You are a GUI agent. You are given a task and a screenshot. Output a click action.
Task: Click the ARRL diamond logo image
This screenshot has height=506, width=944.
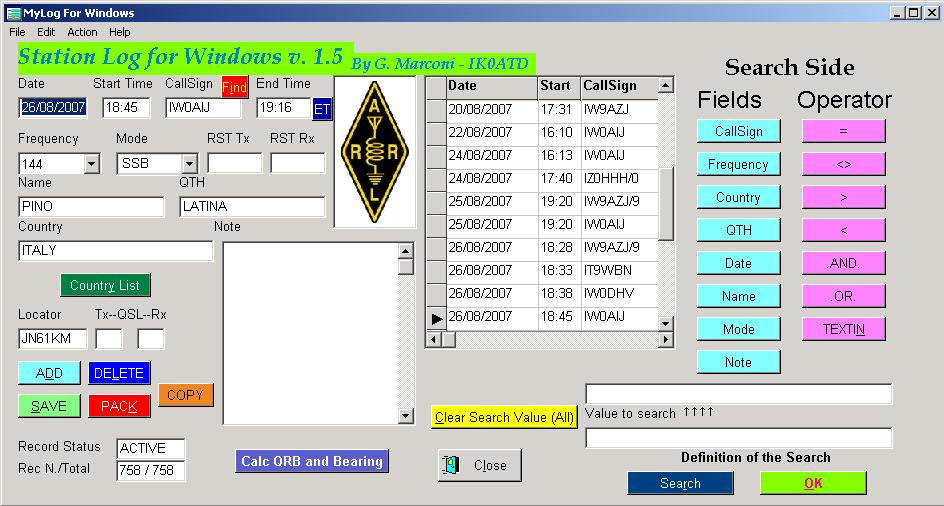point(374,152)
